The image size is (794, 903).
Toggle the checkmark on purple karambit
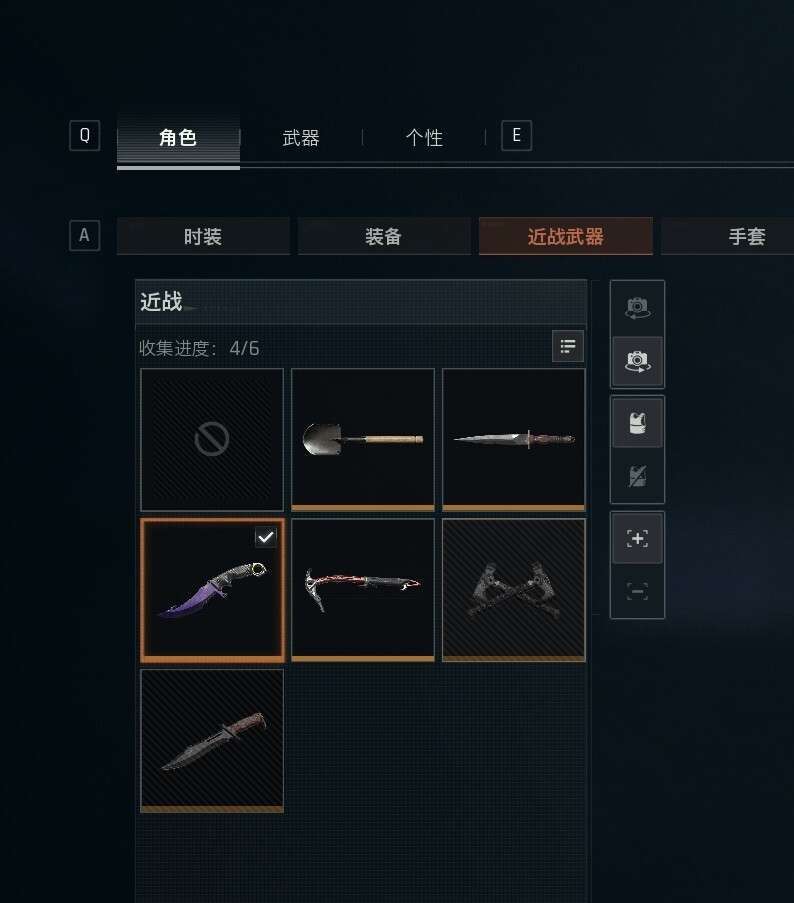[x=265, y=537]
